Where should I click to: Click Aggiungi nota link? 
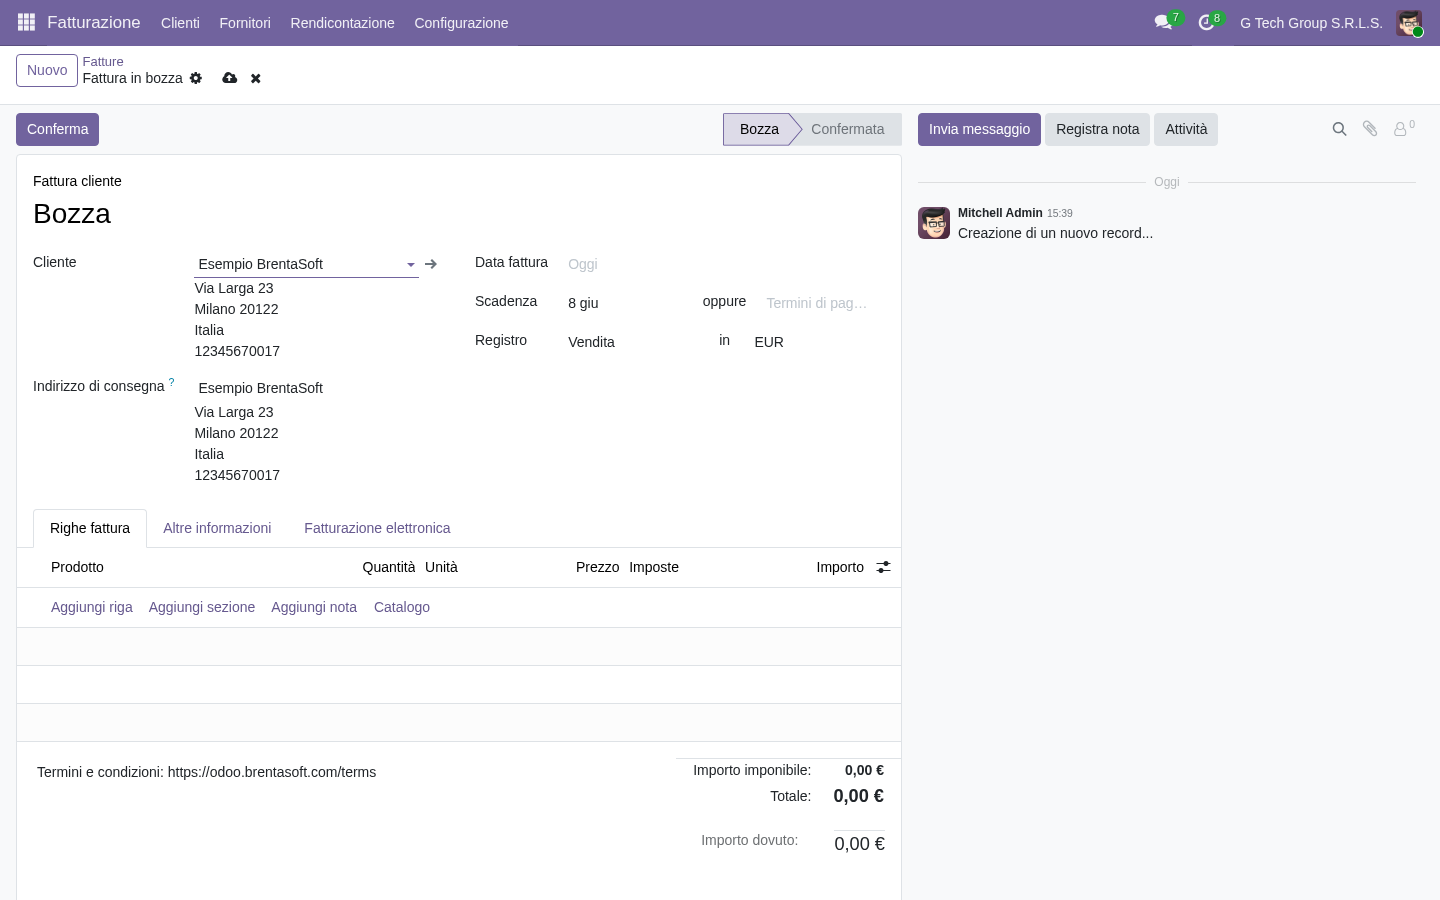tap(314, 607)
